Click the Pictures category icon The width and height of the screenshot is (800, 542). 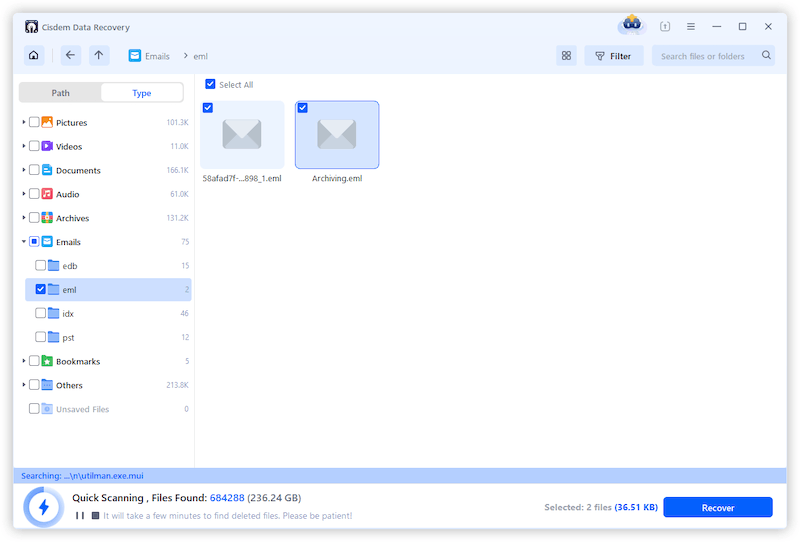pos(47,122)
